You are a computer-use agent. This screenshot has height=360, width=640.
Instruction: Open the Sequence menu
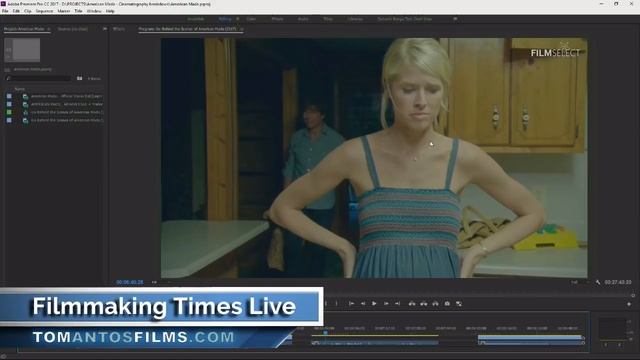(44, 11)
